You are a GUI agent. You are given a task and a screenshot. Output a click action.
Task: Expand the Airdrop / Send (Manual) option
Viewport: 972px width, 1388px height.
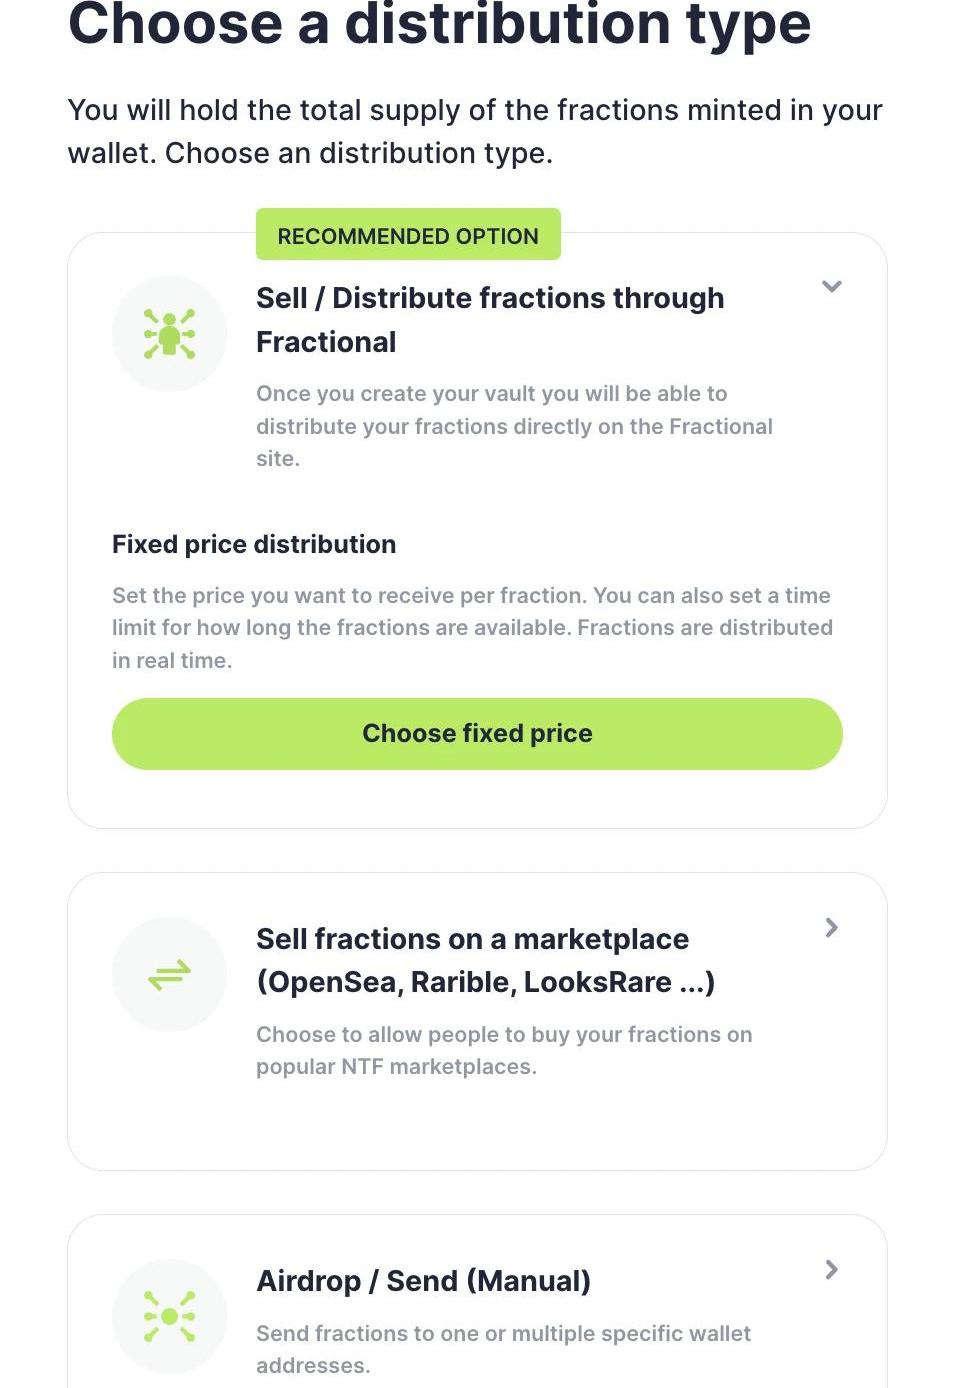[831, 1270]
